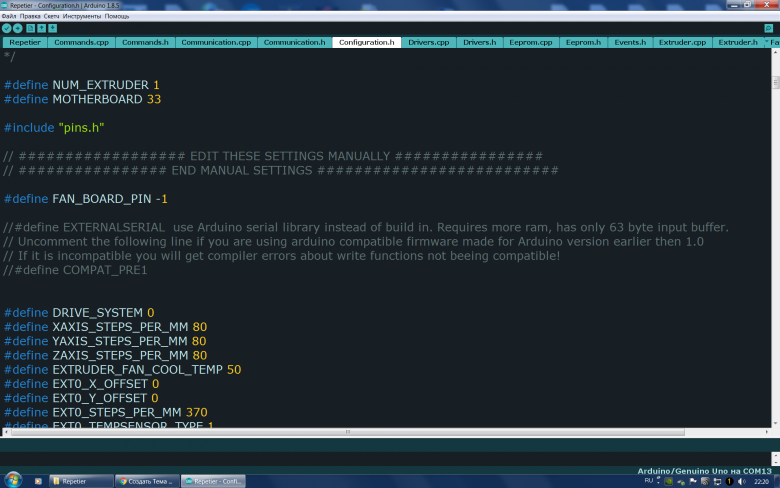The image size is (780, 488).
Task: Open the Файл menu
Action: [x=9, y=16]
